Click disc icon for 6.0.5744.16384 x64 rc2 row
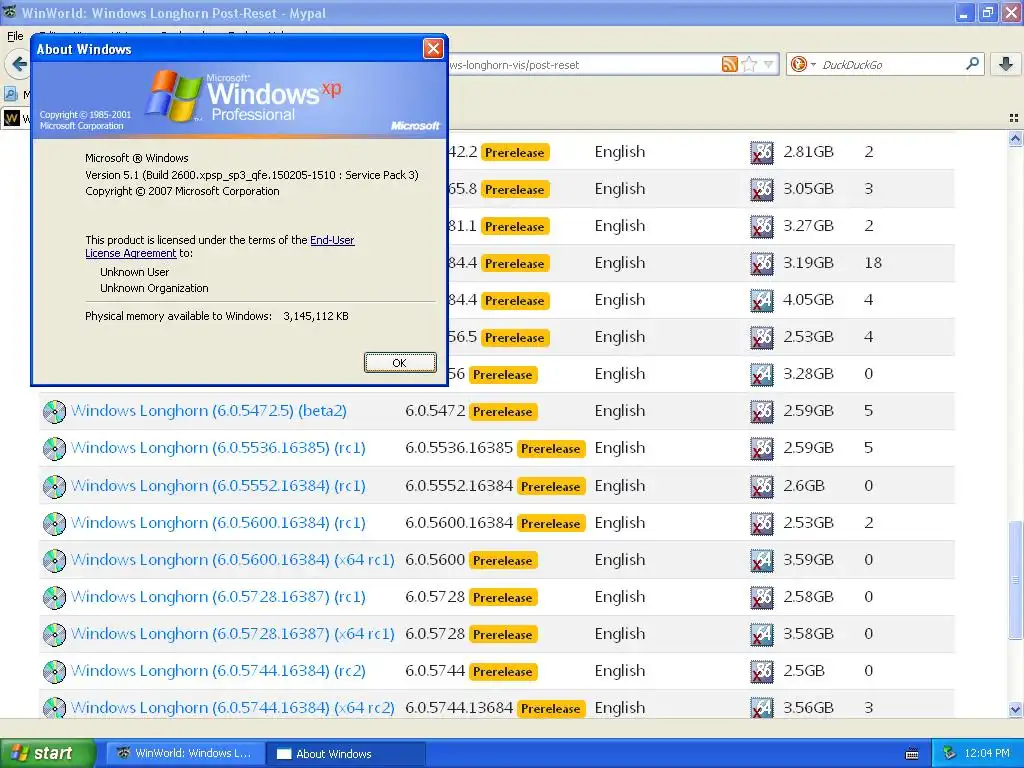The image size is (1024, 768). click(54, 709)
